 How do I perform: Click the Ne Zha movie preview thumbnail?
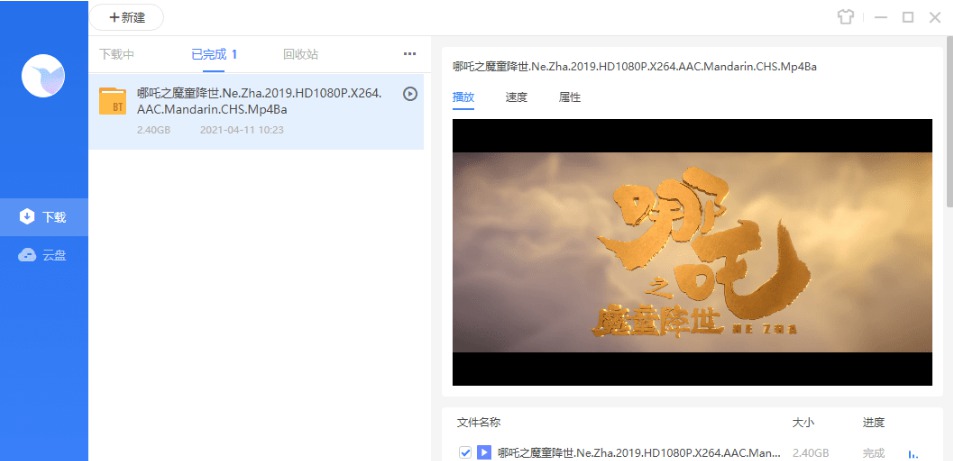(x=692, y=252)
